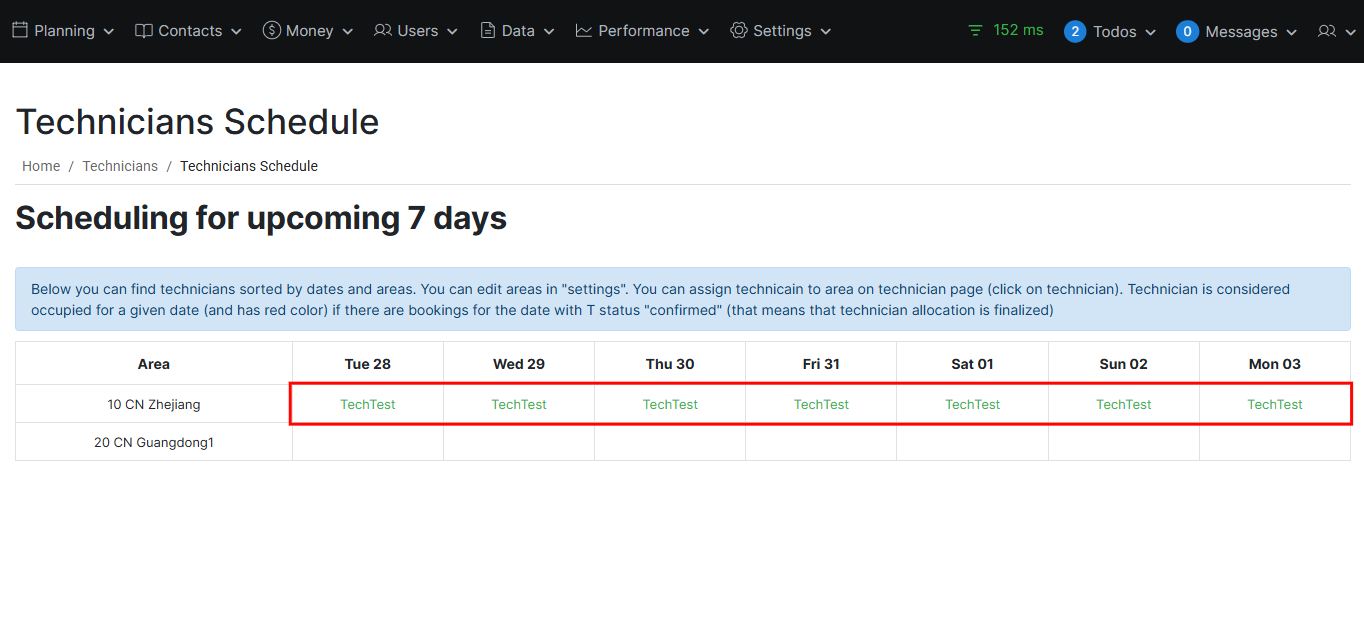
Task: Click the green filter icon near 152 ms
Action: 975,31
